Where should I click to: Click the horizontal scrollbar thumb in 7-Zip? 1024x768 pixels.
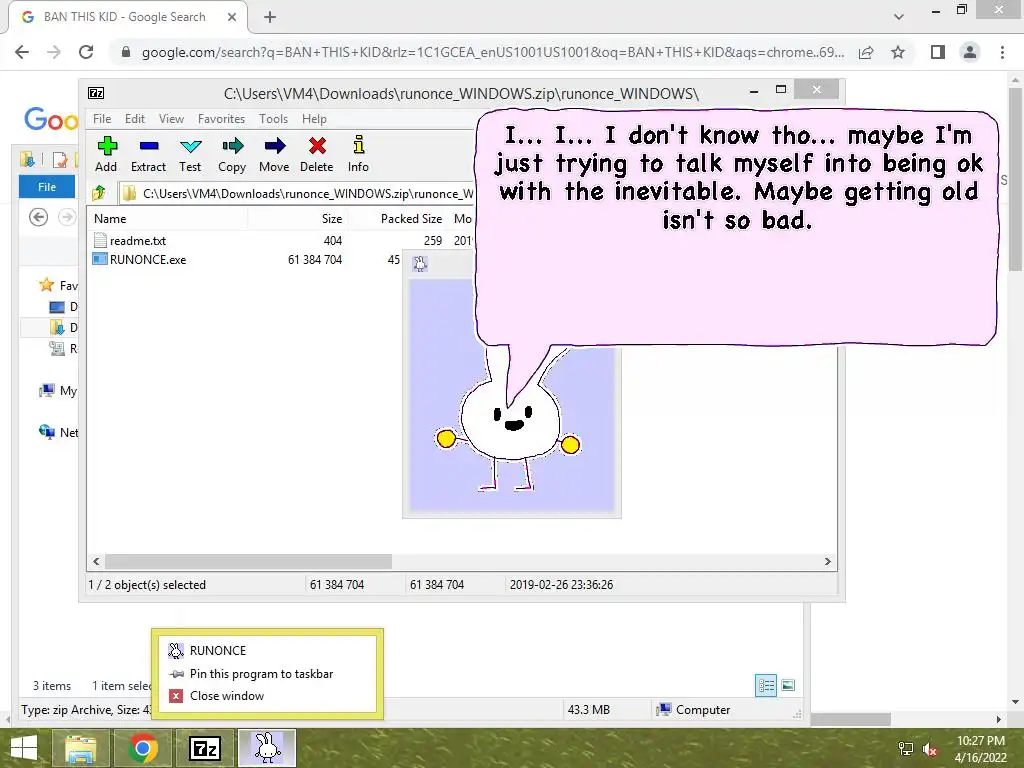point(248,562)
